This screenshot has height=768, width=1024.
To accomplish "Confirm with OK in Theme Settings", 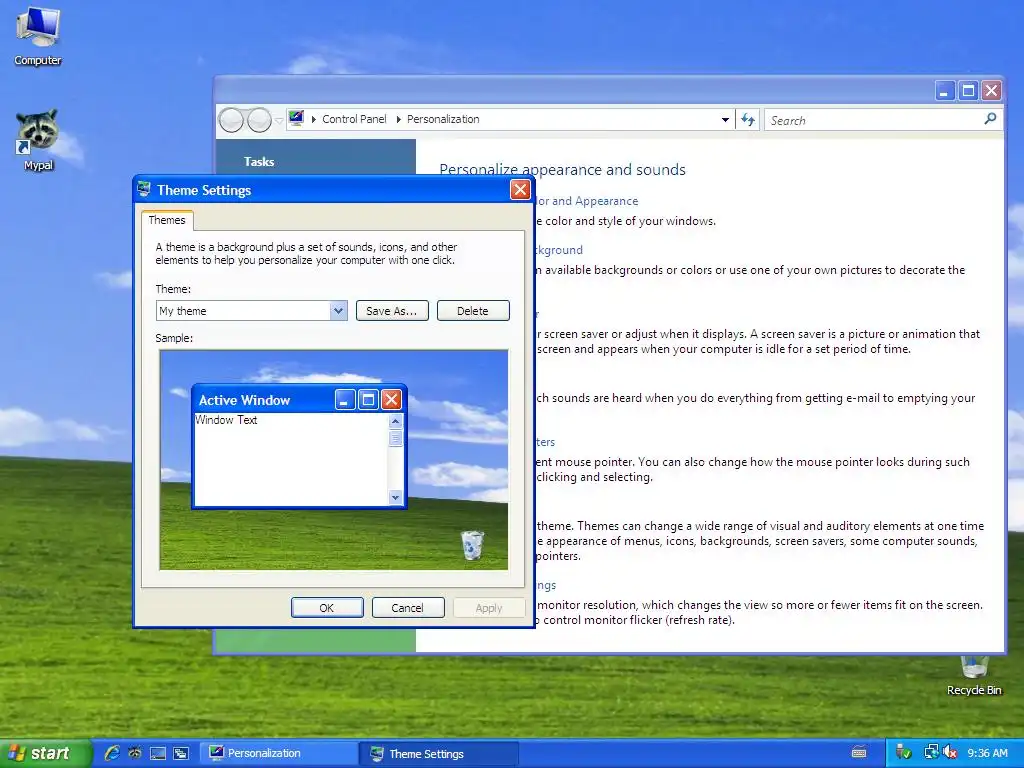I will tap(327, 608).
